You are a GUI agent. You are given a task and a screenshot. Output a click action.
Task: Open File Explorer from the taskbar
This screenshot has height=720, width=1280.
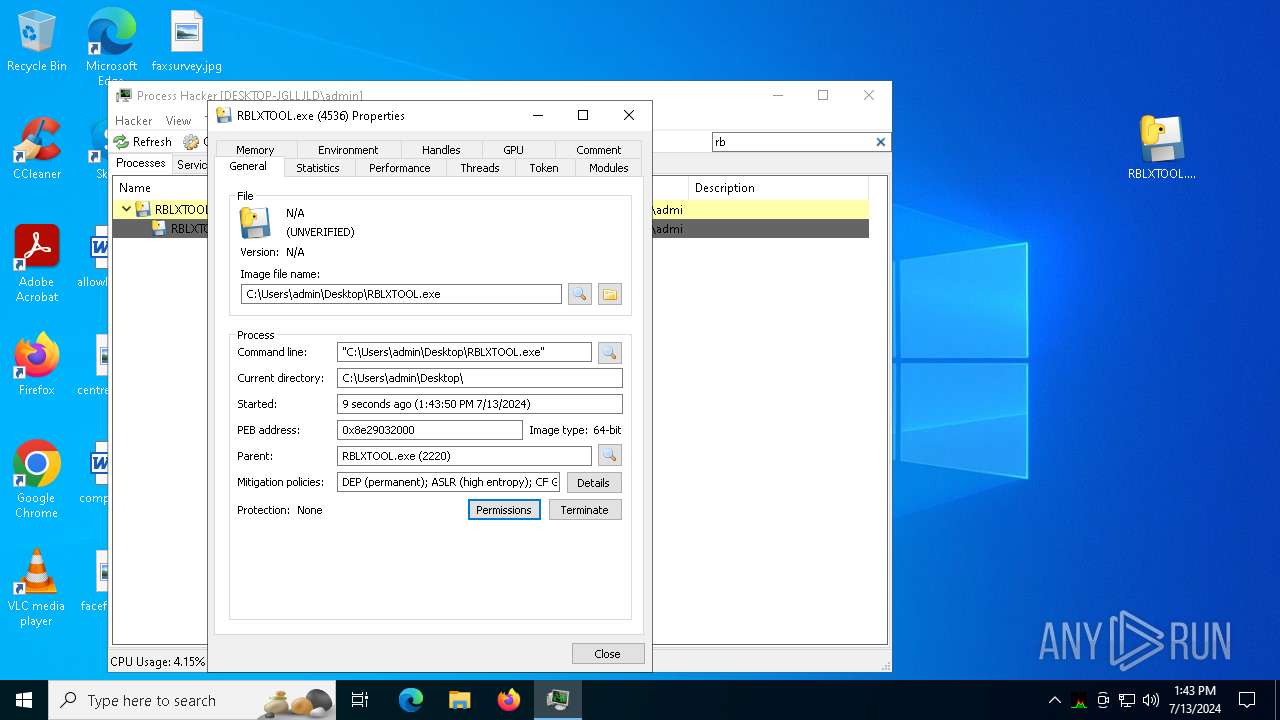[x=459, y=700]
